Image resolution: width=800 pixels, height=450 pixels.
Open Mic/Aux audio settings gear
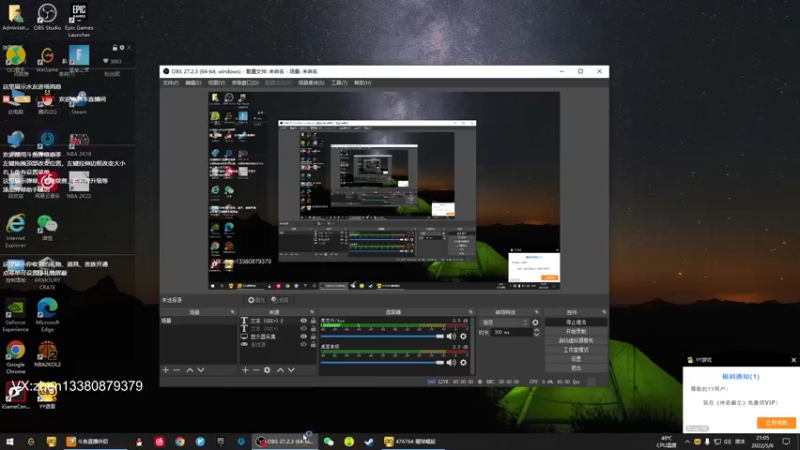click(x=463, y=336)
